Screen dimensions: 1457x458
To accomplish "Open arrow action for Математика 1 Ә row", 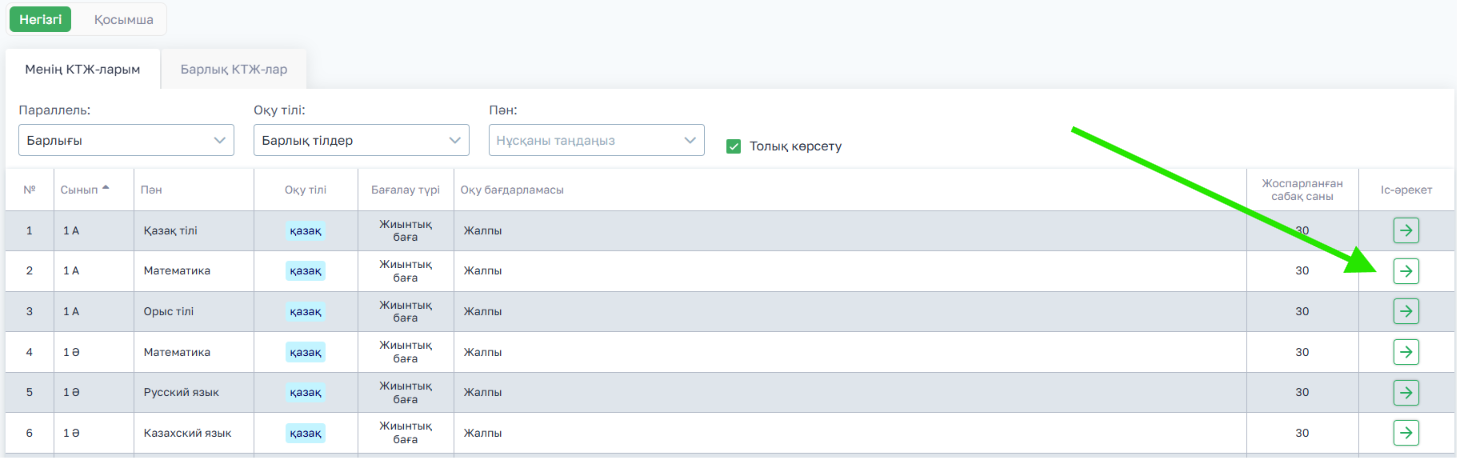I will coord(1406,352).
